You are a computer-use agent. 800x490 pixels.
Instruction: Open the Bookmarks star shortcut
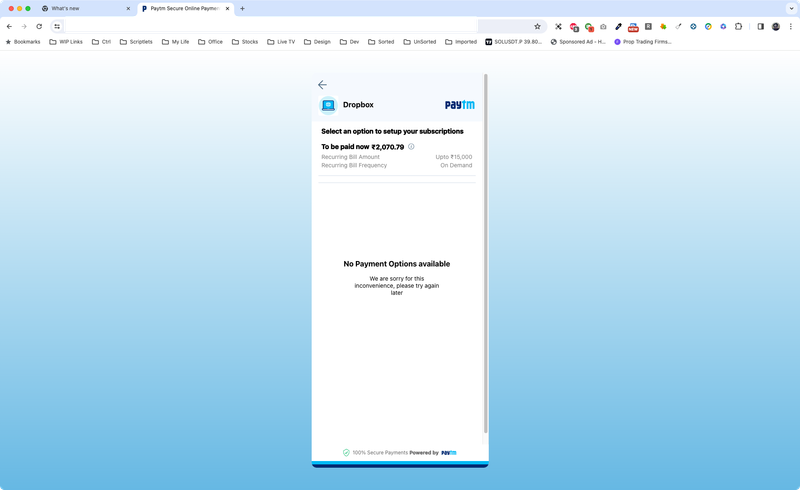(23, 42)
